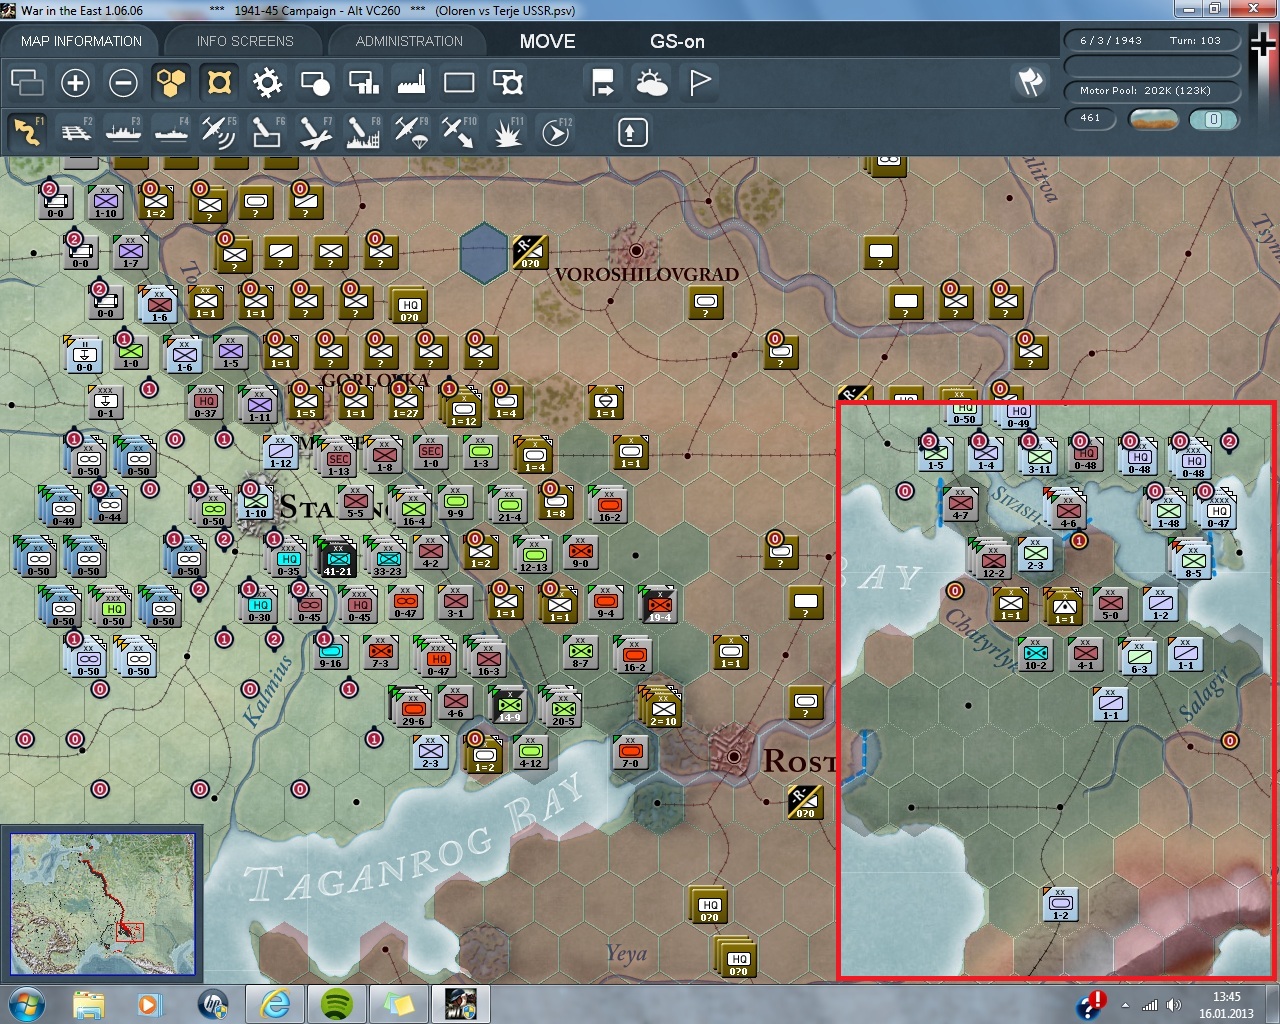1280x1024 pixels.
Task: Click the GS-on ground support label
Action: coord(677,41)
